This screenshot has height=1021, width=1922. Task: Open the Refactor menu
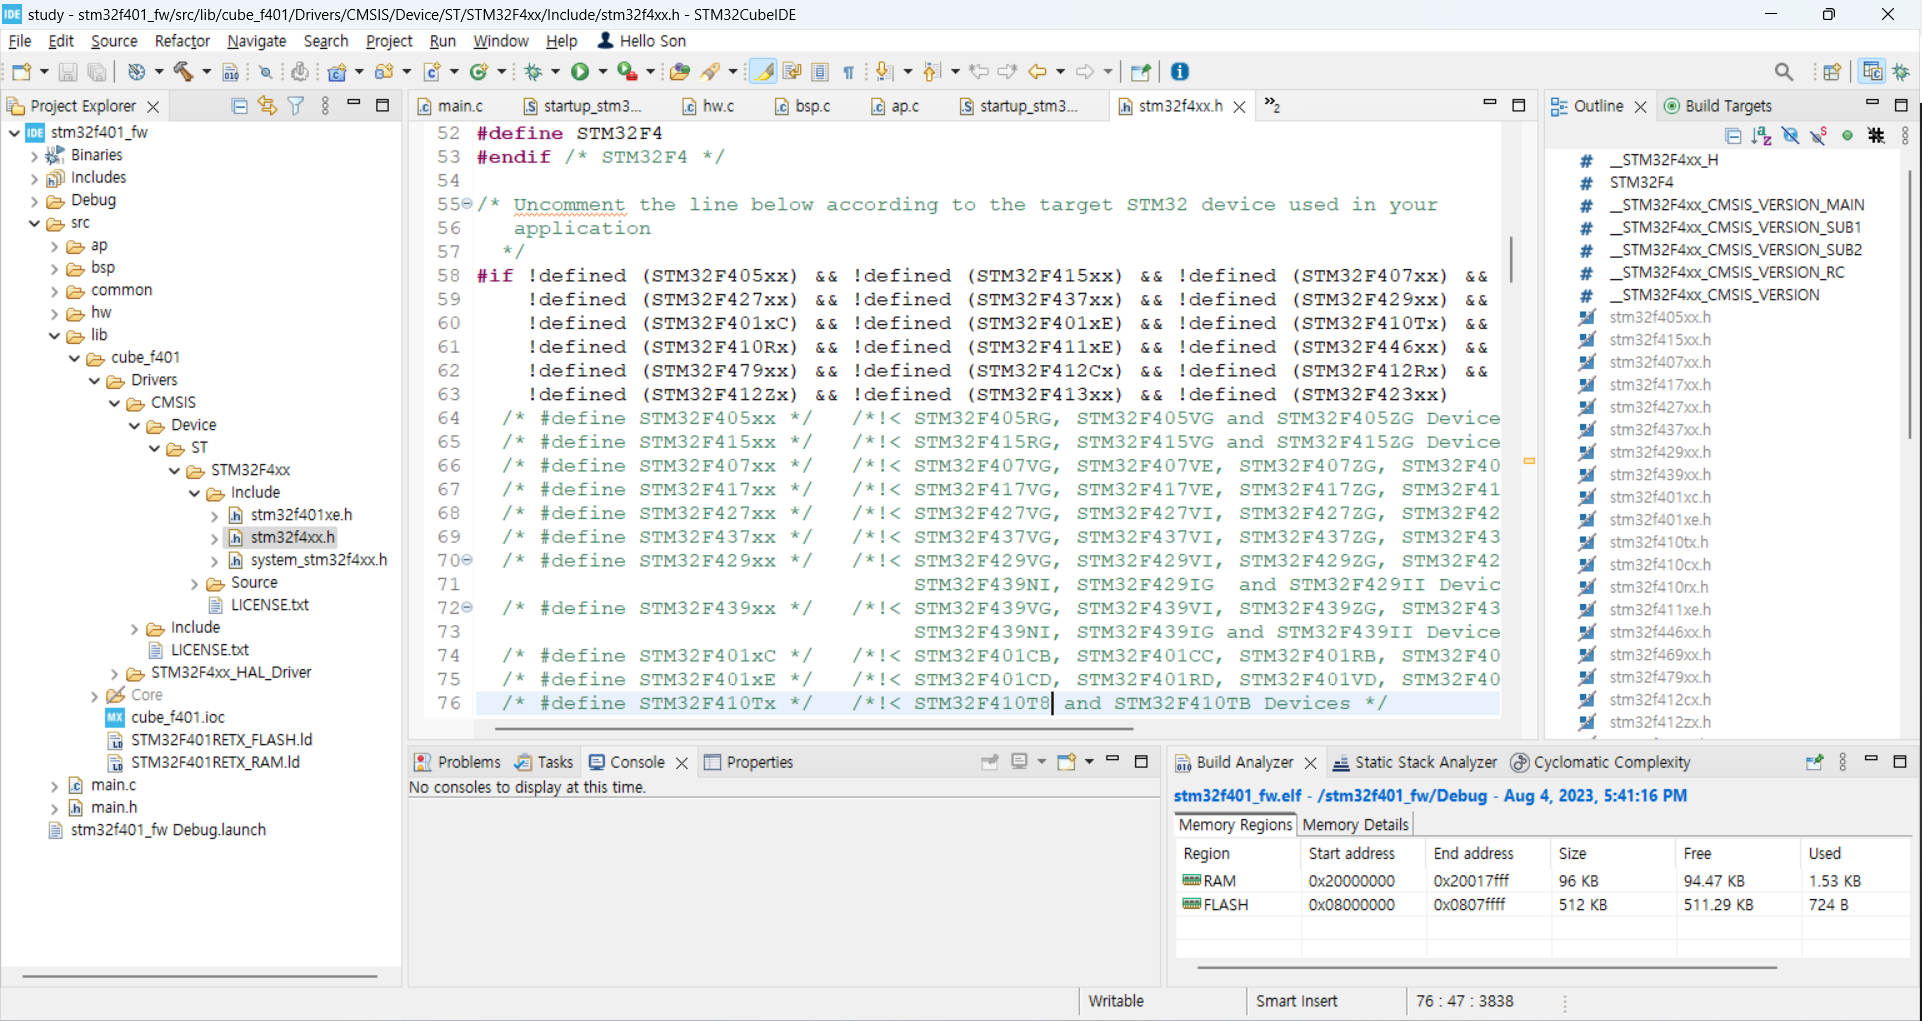tap(182, 41)
